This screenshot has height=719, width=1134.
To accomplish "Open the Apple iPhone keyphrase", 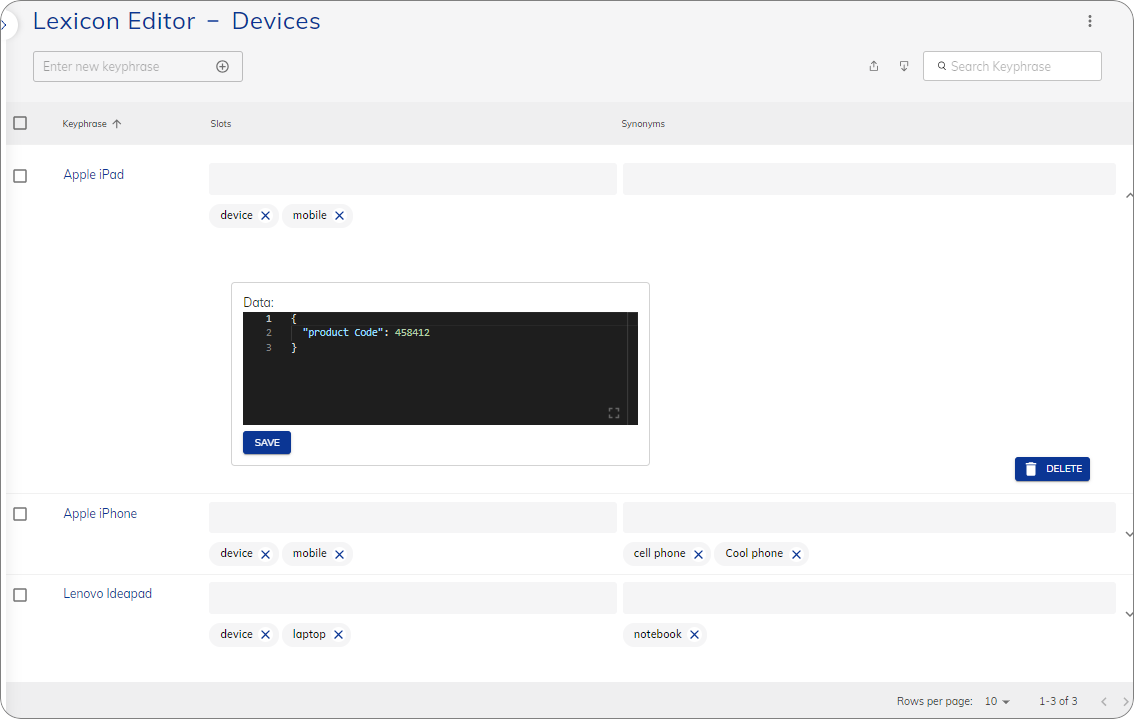I will tap(100, 514).
